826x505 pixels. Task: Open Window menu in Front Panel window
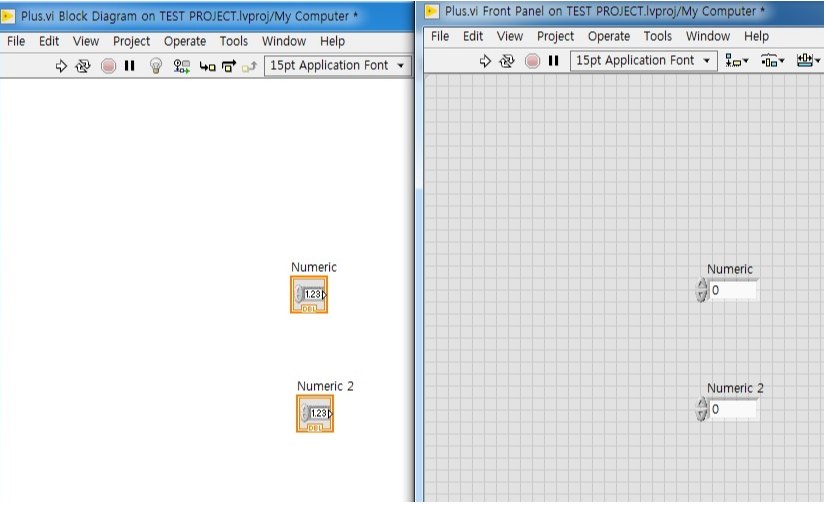point(708,36)
